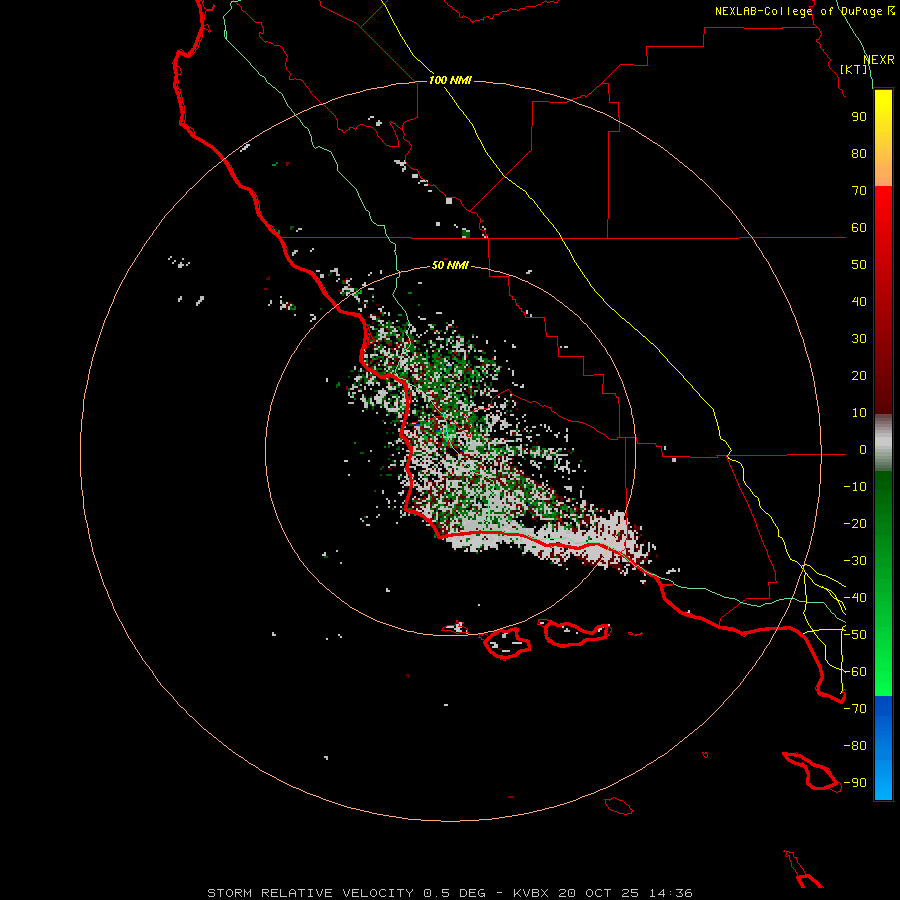900x900 pixels.
Task: Click the positive 30 scale value
Action: [859, 339]
